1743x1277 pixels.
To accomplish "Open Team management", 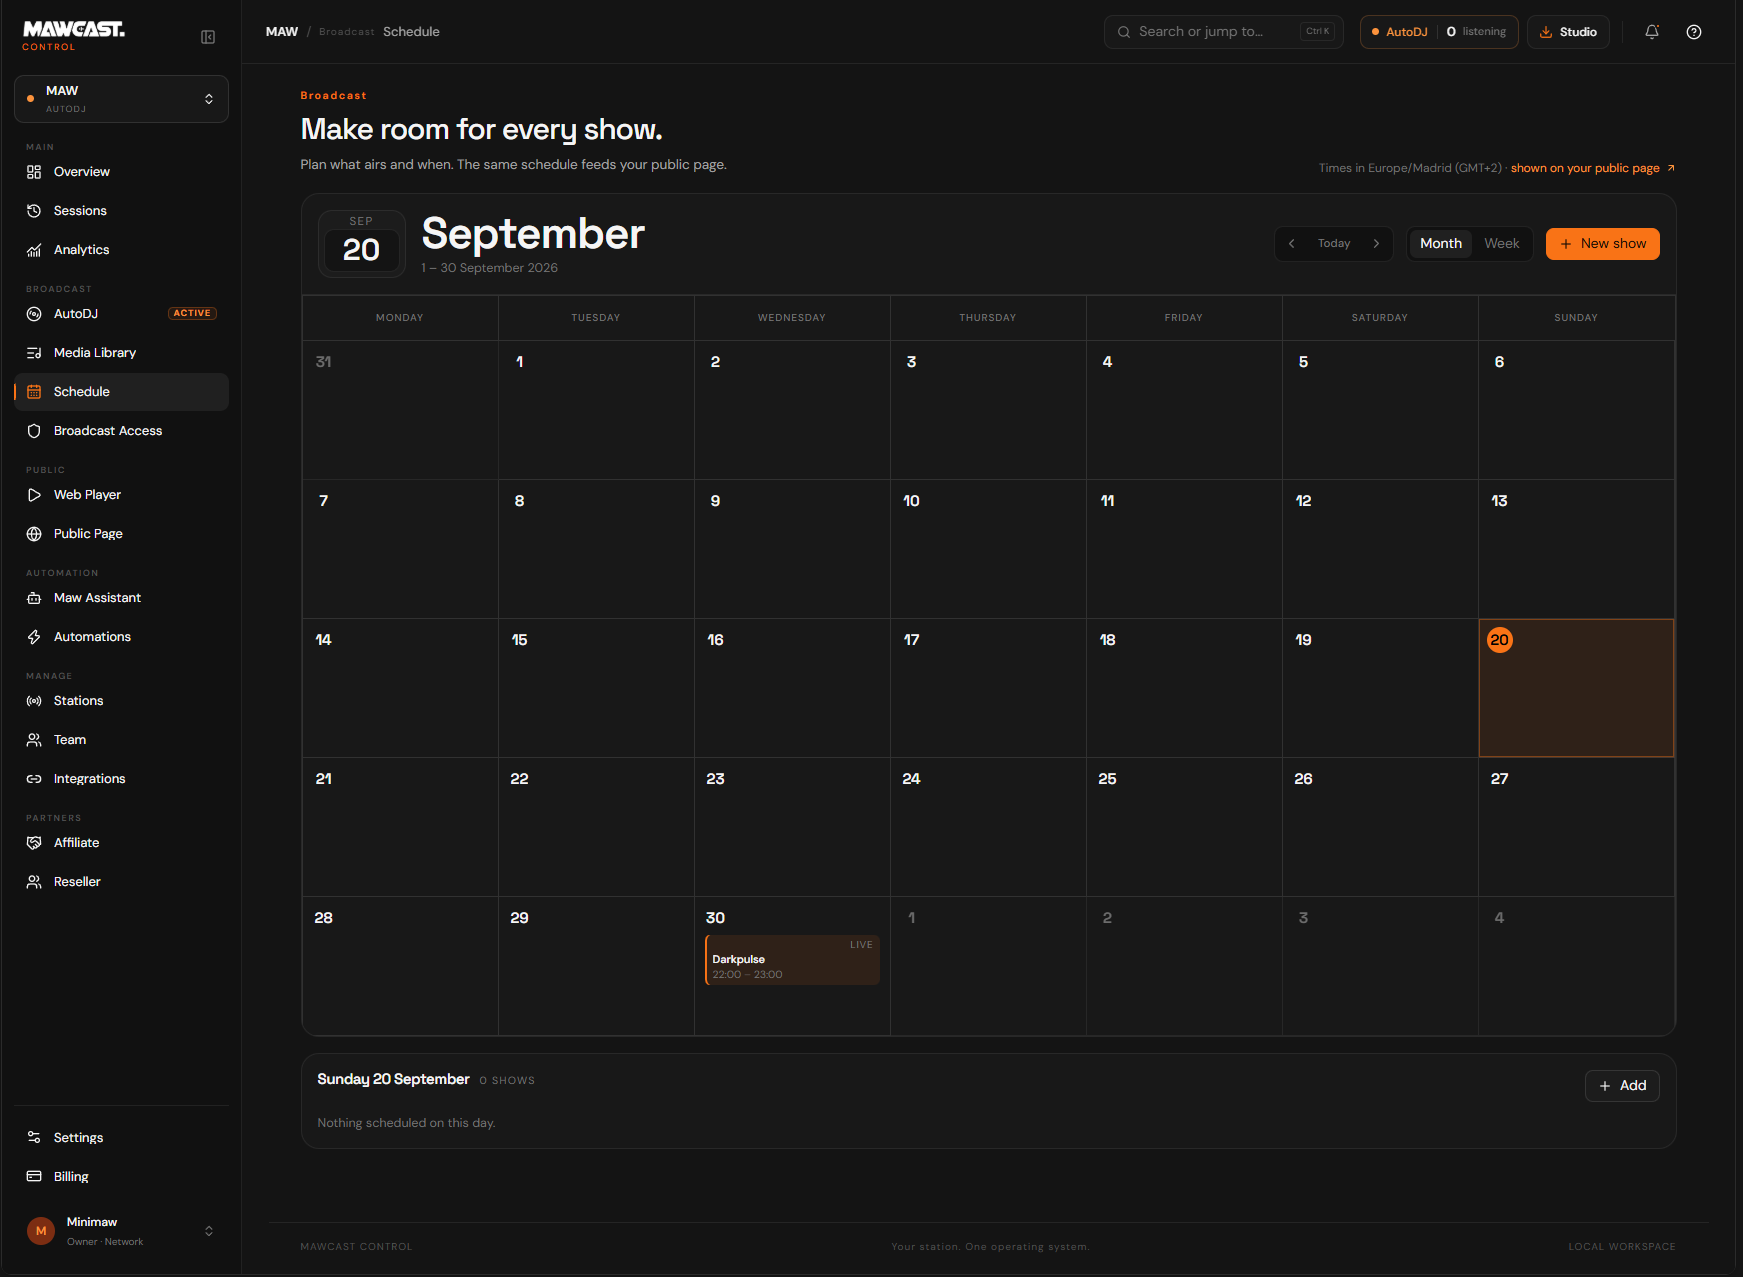I will [121, 740].
